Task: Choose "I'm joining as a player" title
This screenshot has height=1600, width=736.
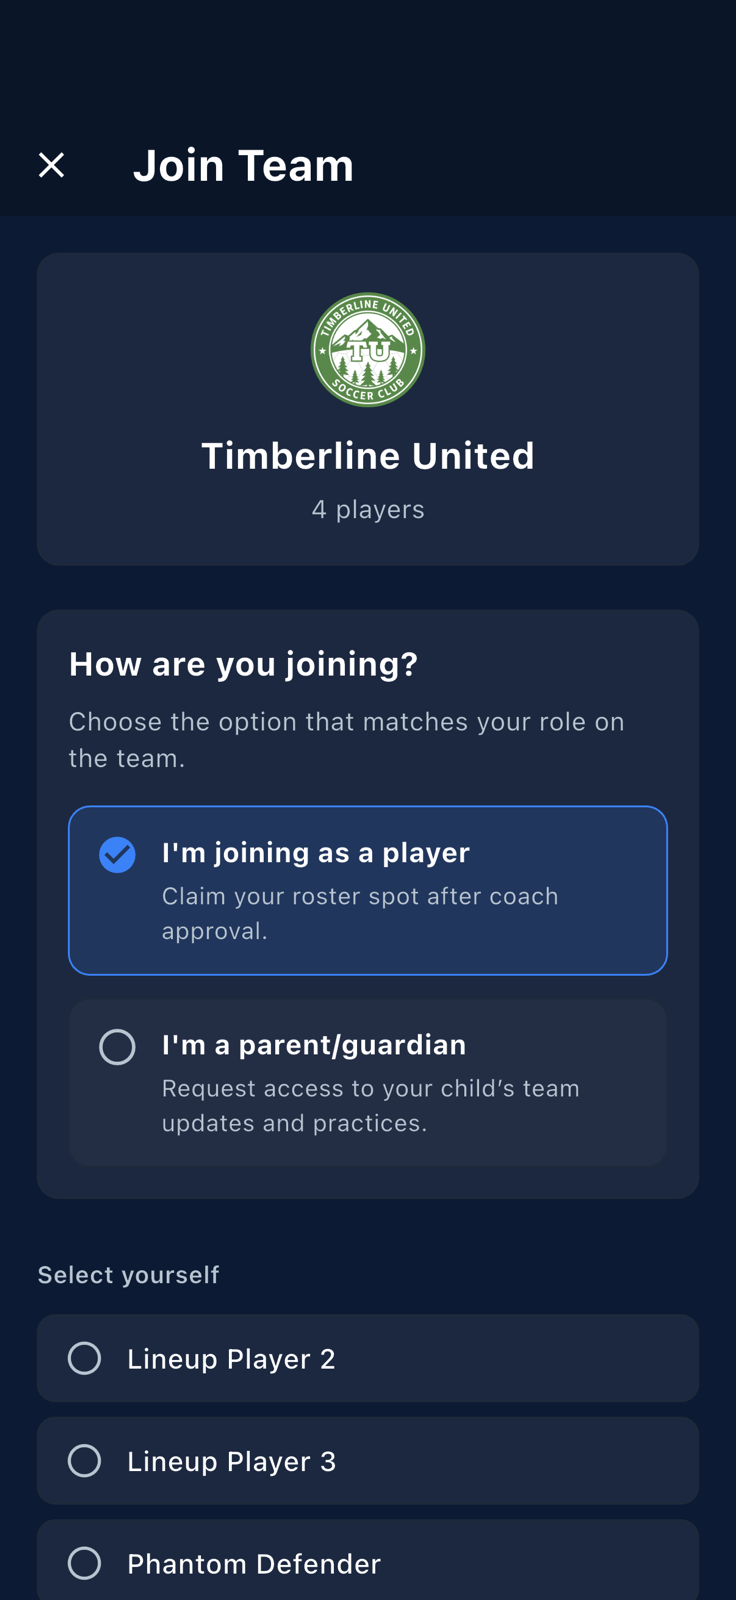Action: (x=316, y=853)
